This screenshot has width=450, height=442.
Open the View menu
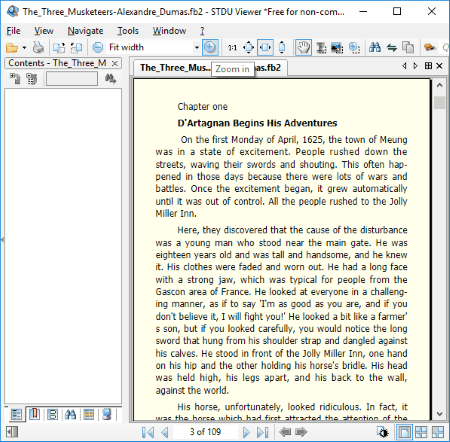coord(44,31)
